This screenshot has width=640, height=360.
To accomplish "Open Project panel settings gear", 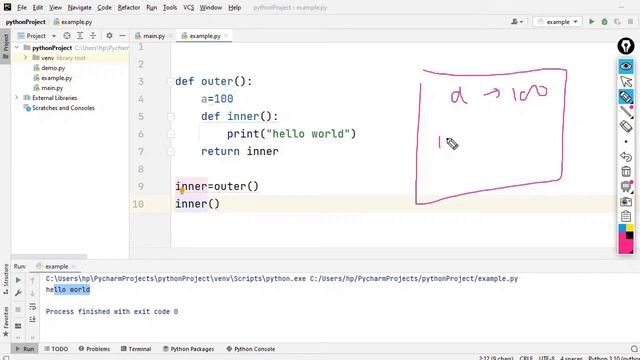I will point(109,36).
